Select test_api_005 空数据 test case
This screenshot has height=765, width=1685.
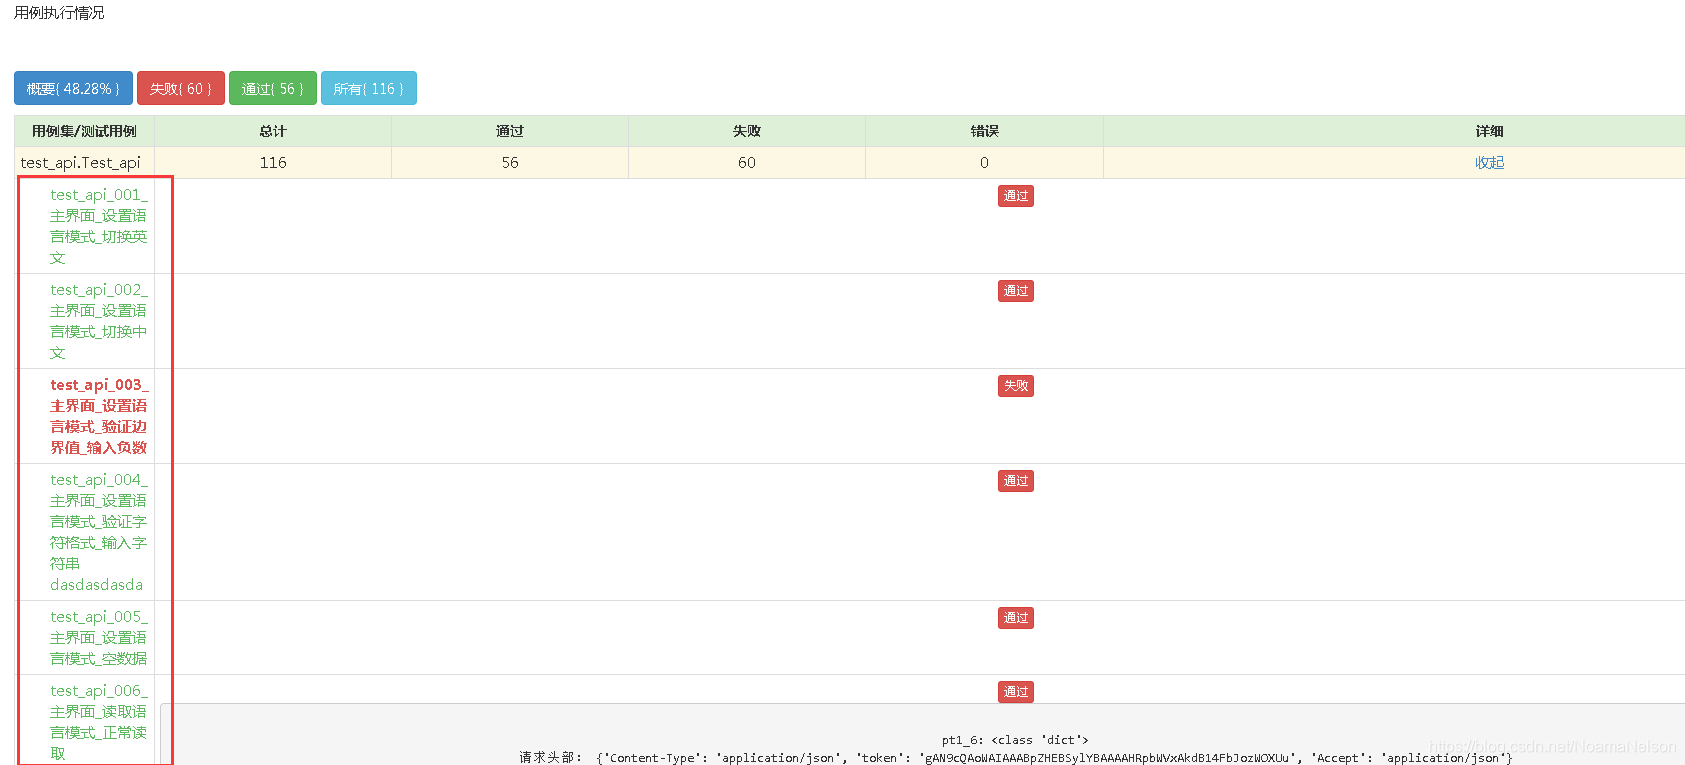98,637
